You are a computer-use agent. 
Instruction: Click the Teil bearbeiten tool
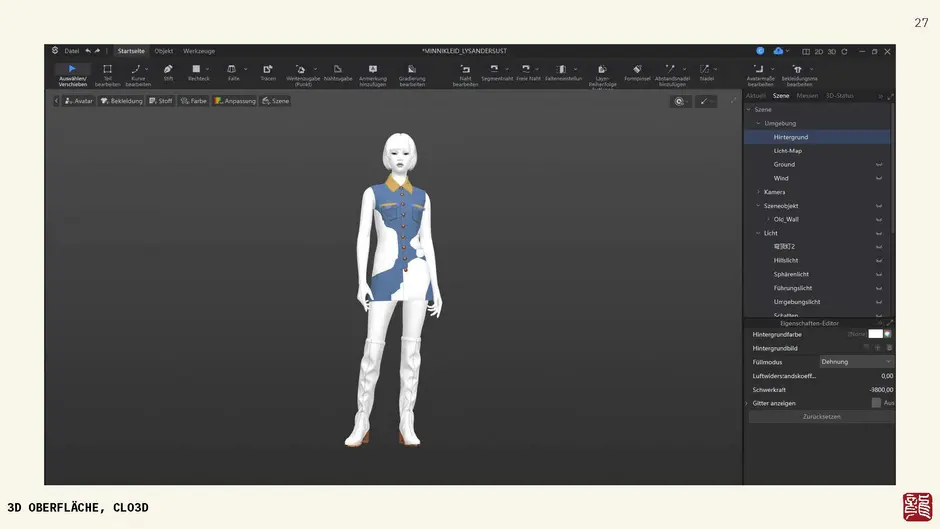coord(107,72)
